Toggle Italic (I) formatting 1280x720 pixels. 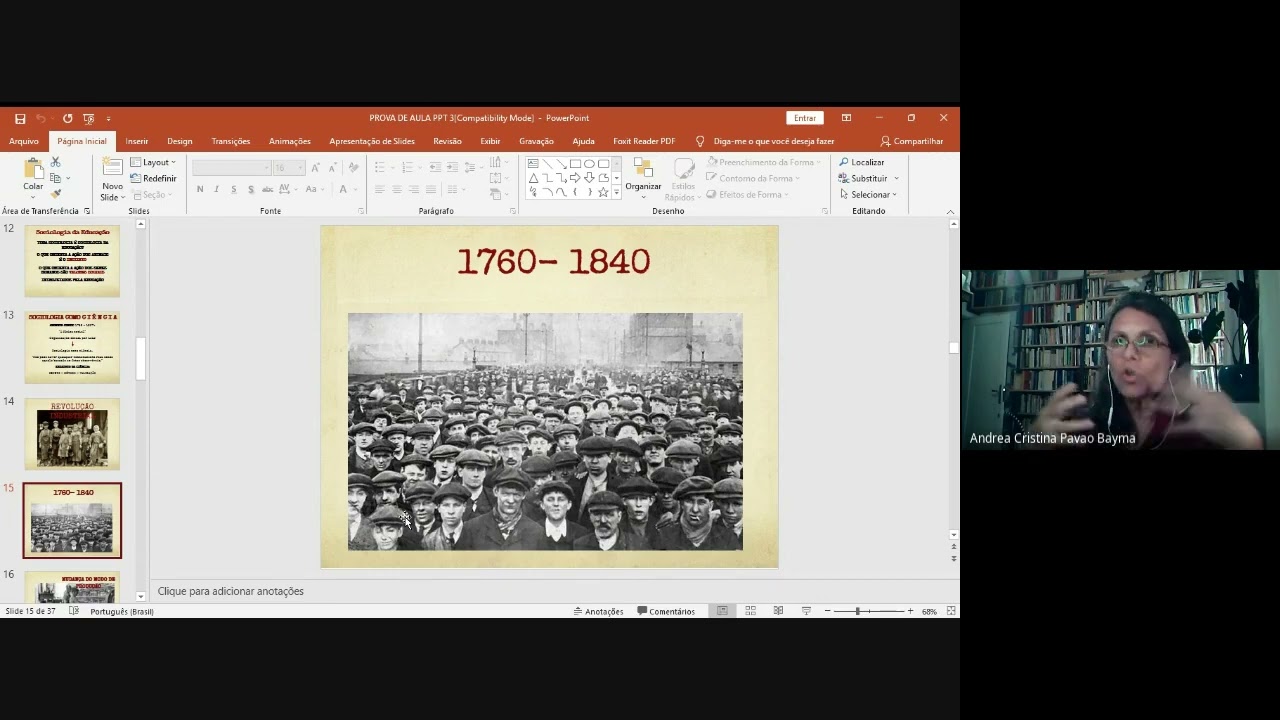[217, 189]
